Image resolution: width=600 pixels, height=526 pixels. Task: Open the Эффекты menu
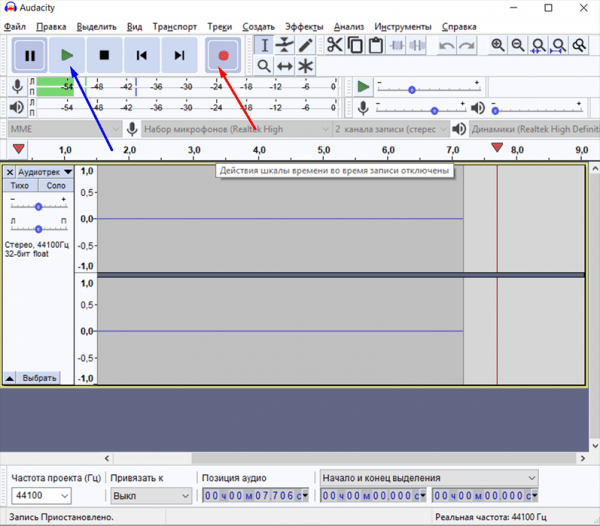tap(304, 27)
